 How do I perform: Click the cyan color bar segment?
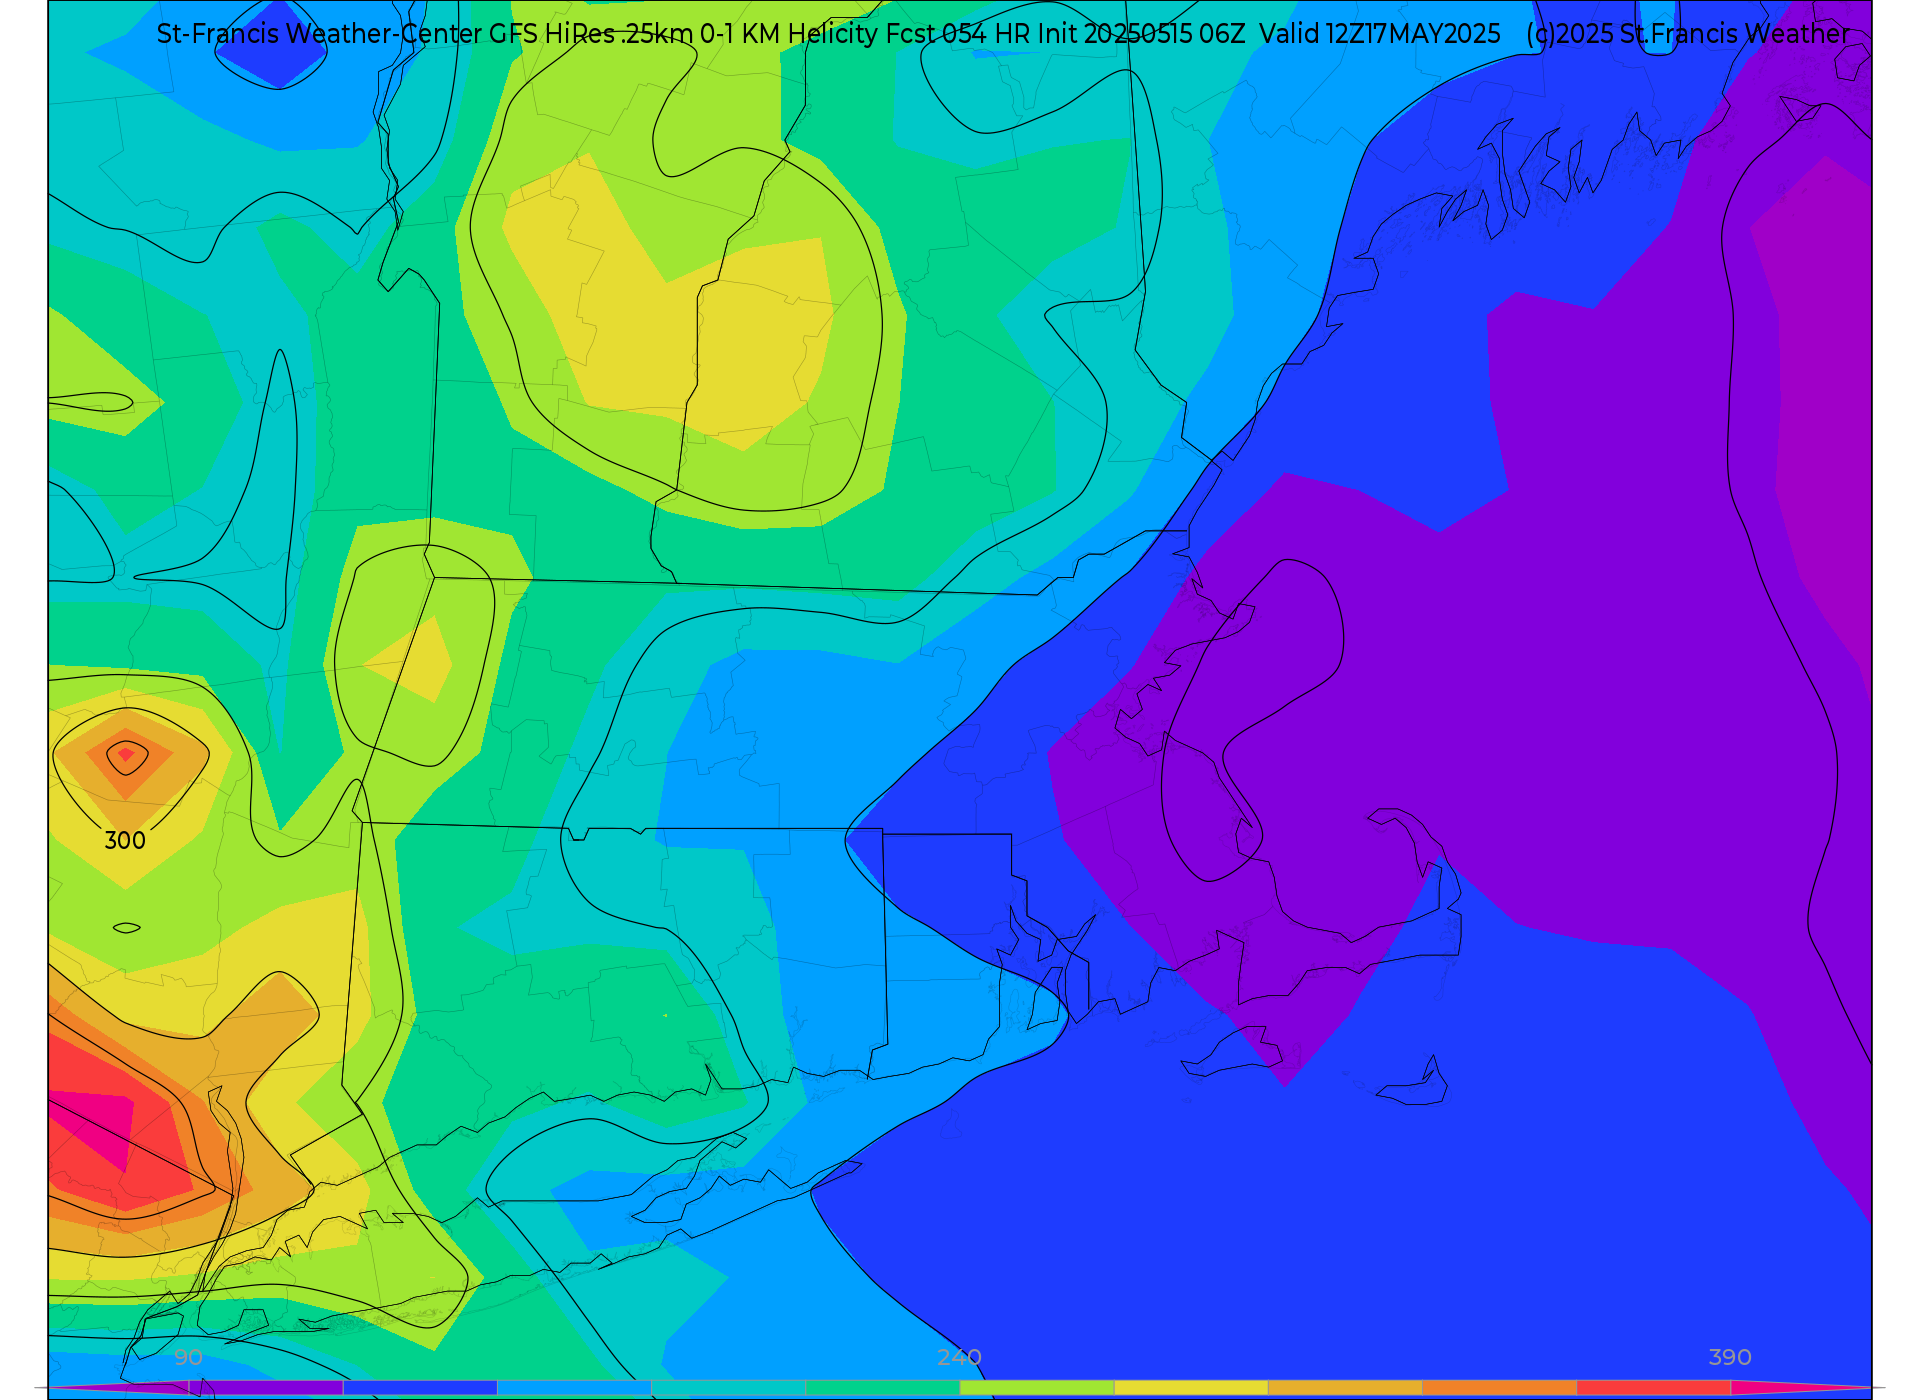(x=728, y=1388)
